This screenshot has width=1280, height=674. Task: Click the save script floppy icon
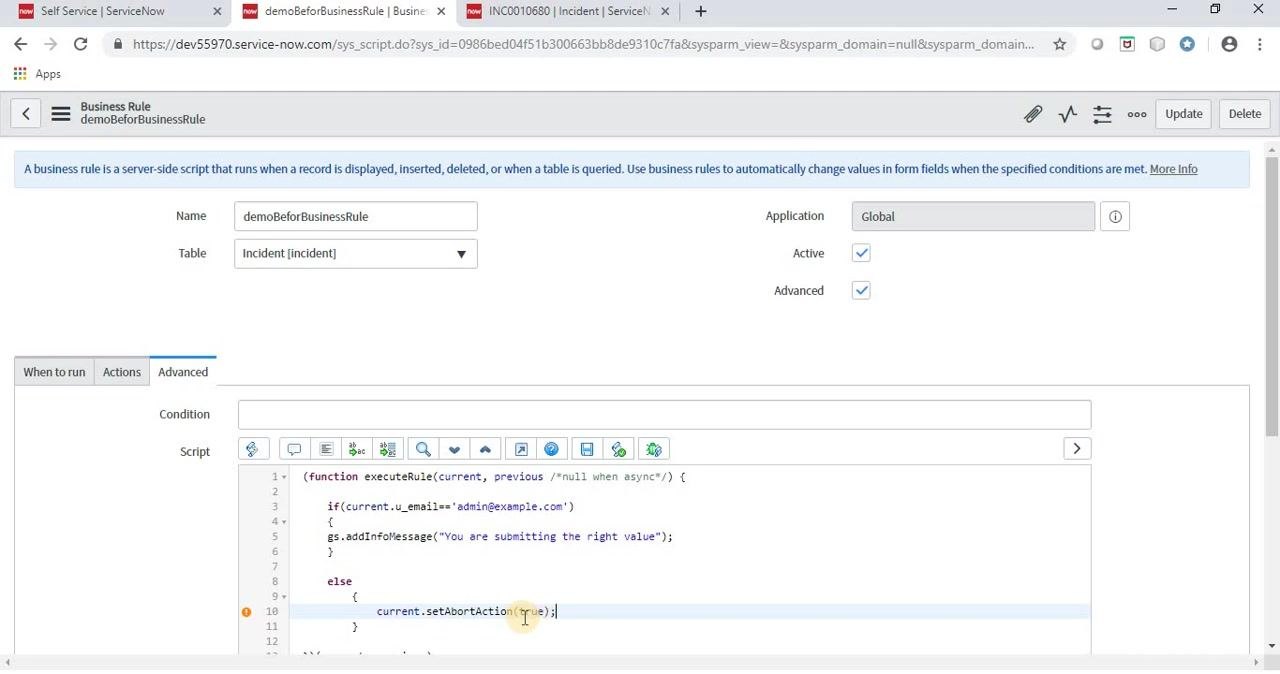587,450
